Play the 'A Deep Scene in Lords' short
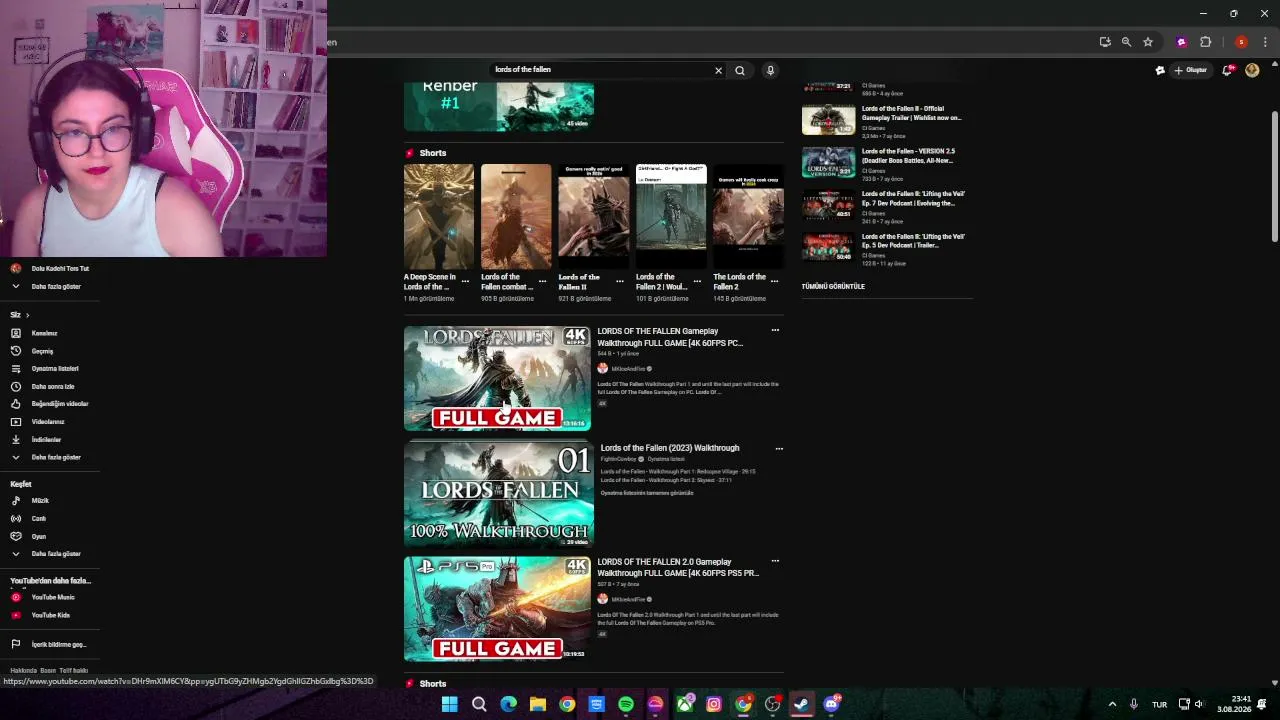The image size is (1280, 720). coord(439,217)
